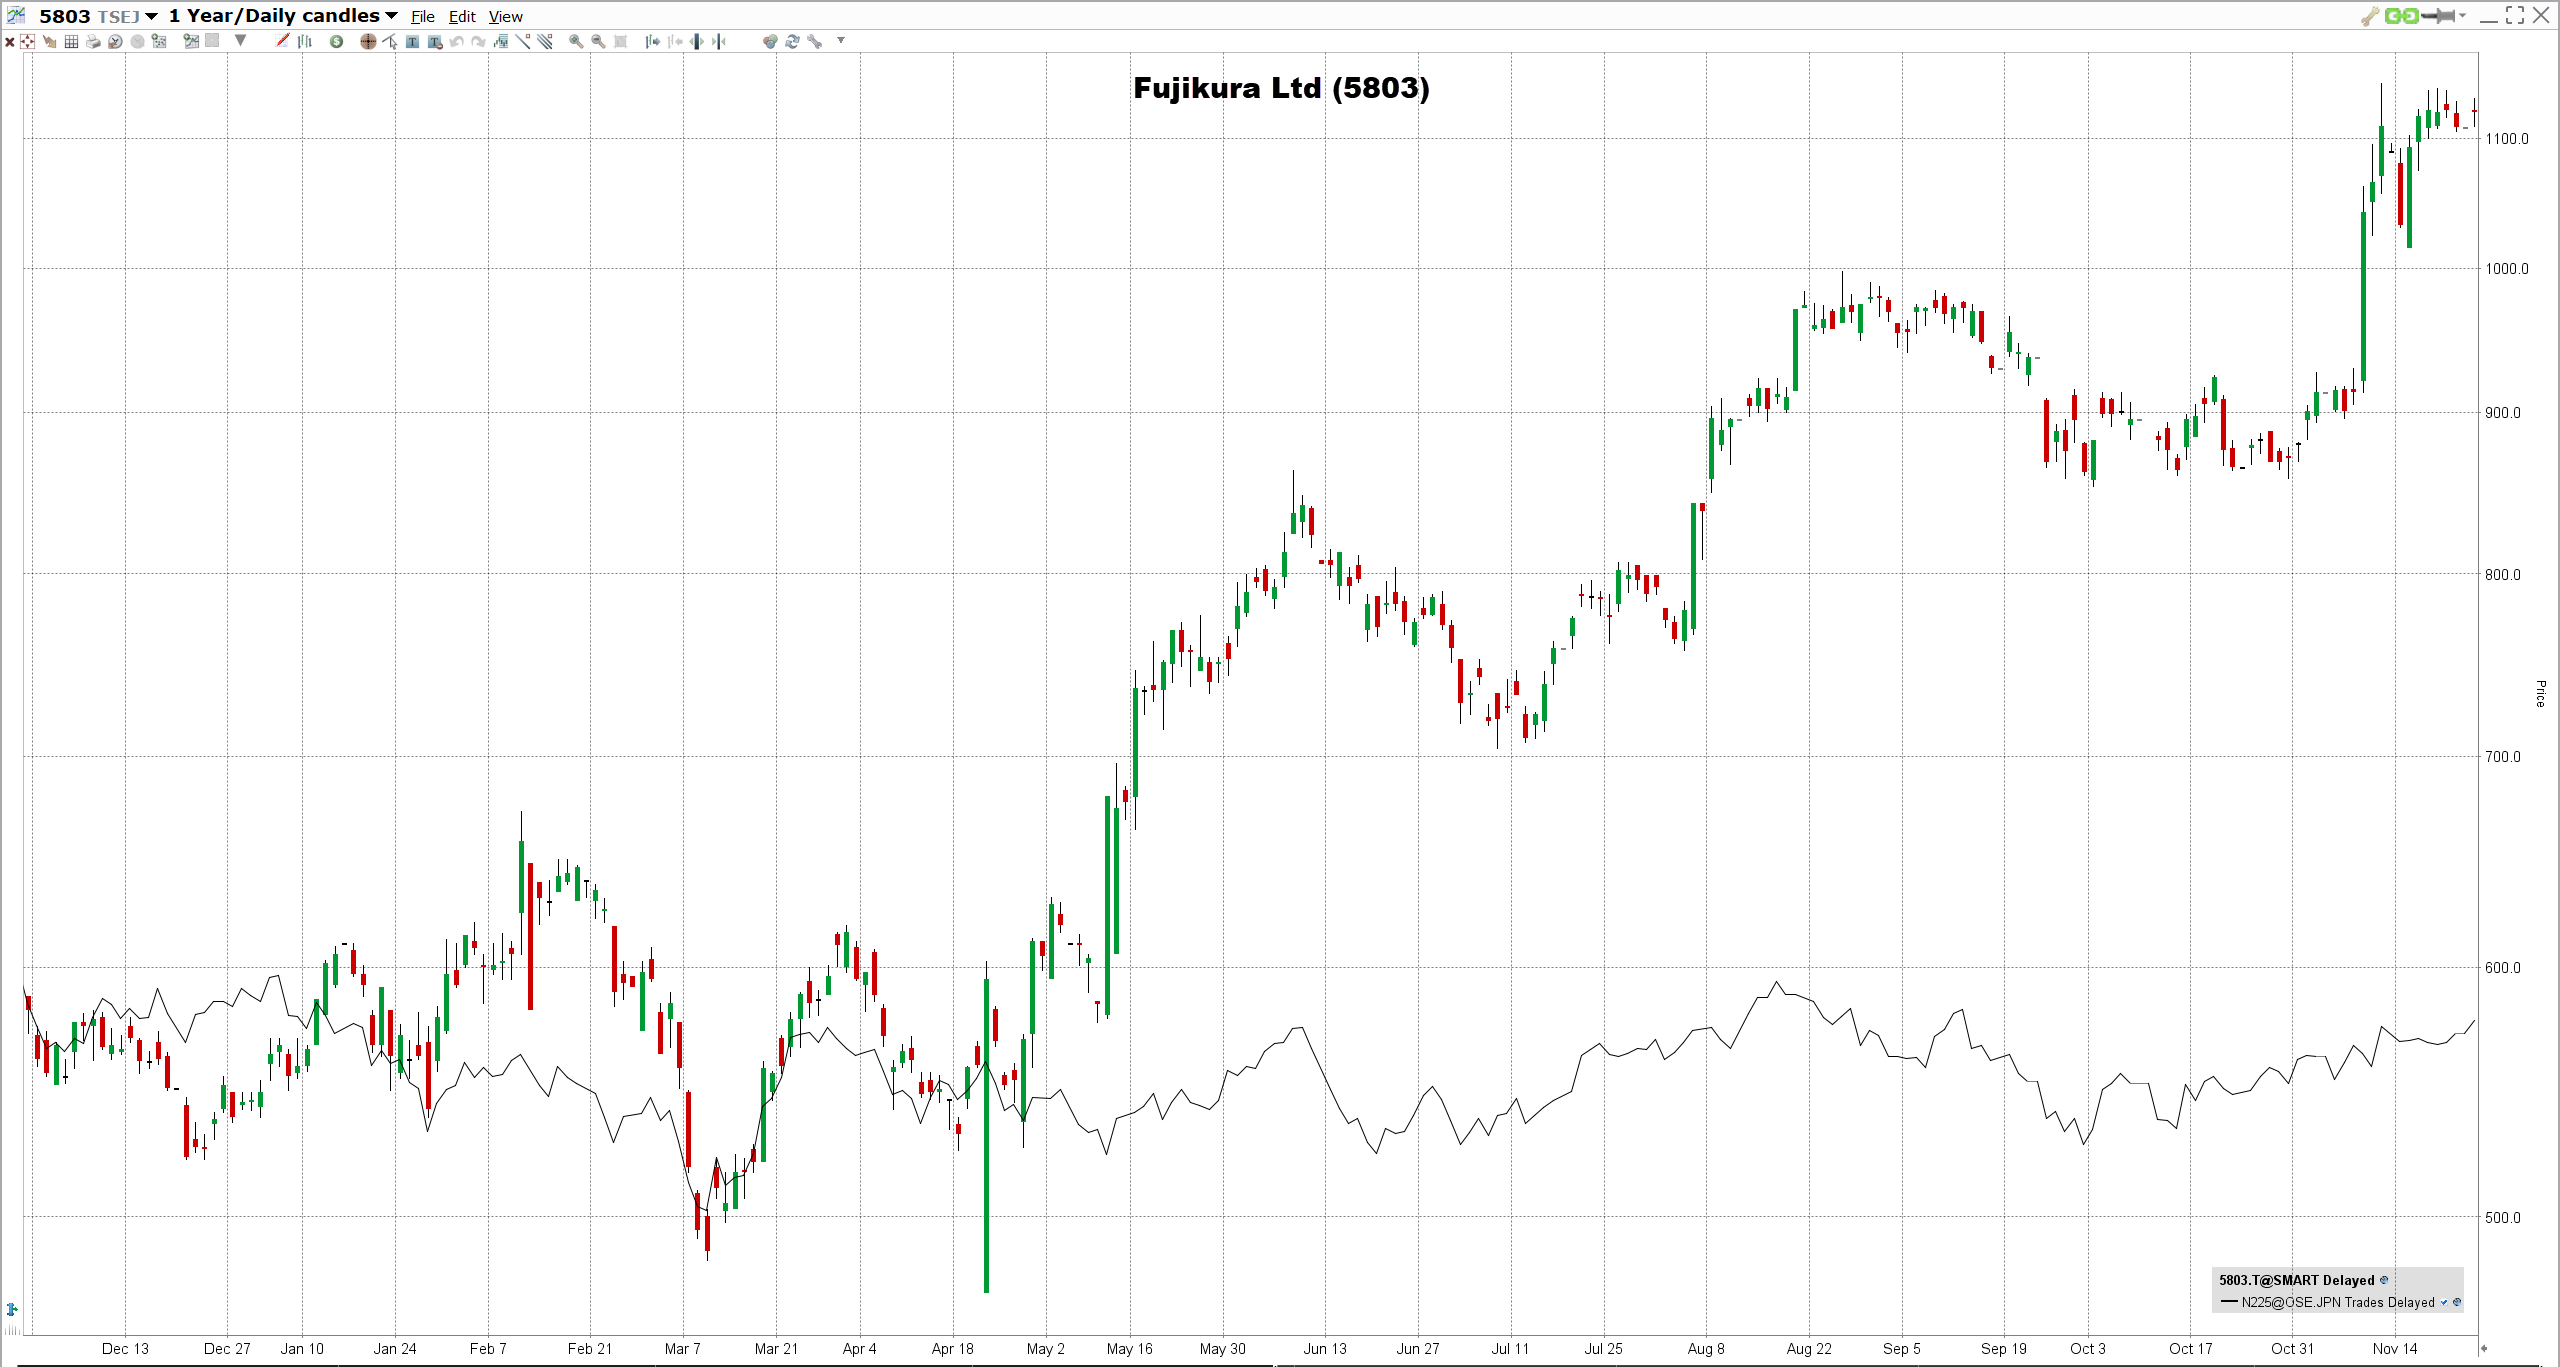Click the green arrows expand-bar icon

[x=697, y=41]
